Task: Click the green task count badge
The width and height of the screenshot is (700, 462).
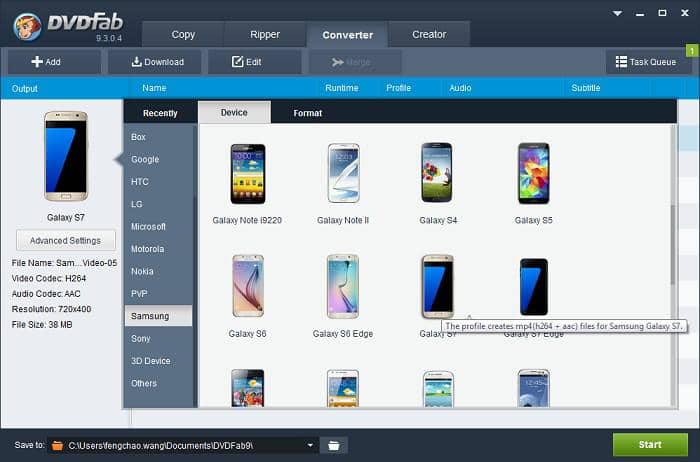Action: pyautogui.click(x=692, y=51)
